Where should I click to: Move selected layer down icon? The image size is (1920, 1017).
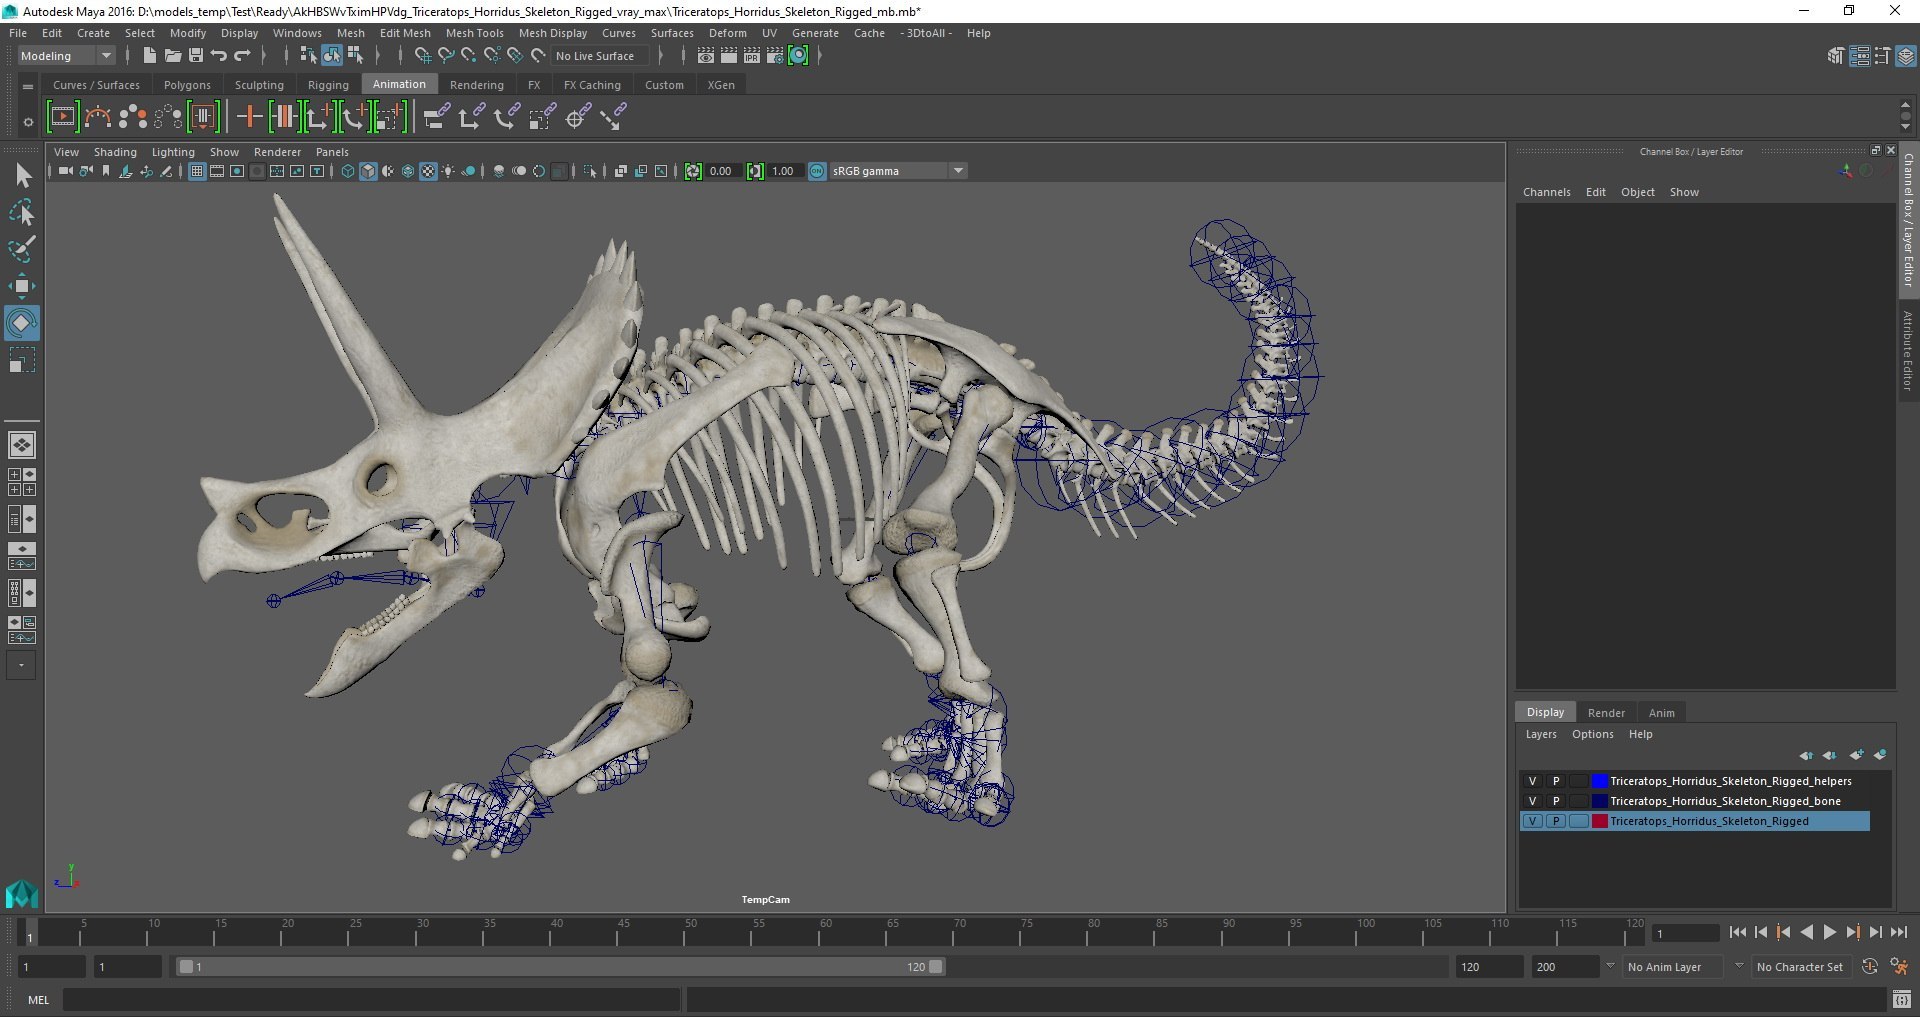point(1829,755)
